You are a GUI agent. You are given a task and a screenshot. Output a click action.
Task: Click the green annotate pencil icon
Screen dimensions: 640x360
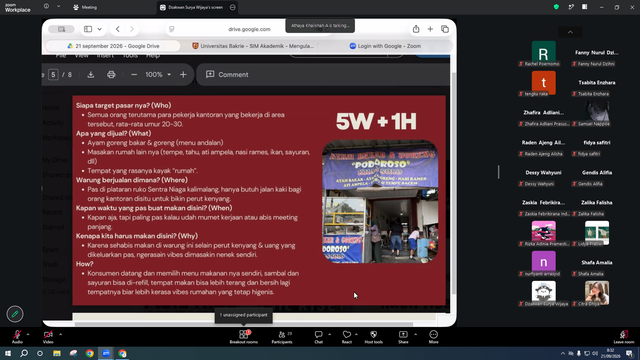point(15,314)
